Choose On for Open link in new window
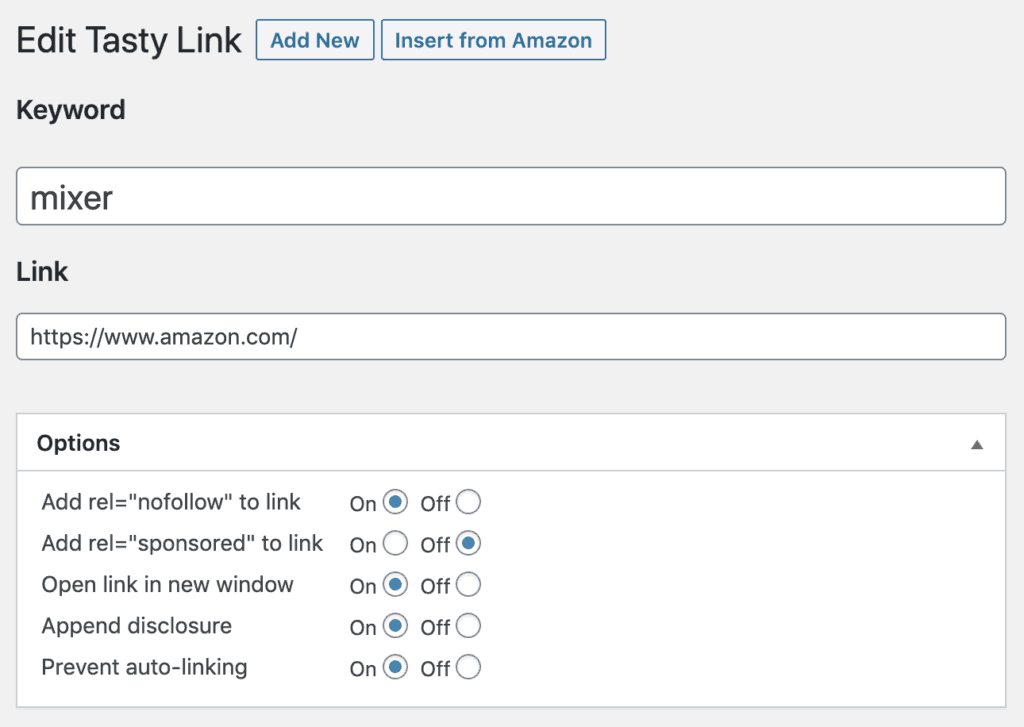1024x727 pixels. tap(395, 584)
